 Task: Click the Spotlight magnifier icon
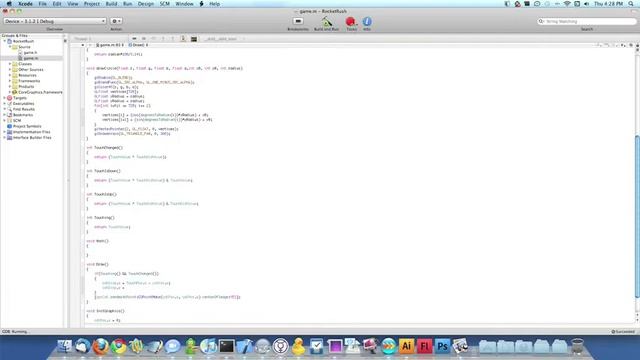point(631,4)
